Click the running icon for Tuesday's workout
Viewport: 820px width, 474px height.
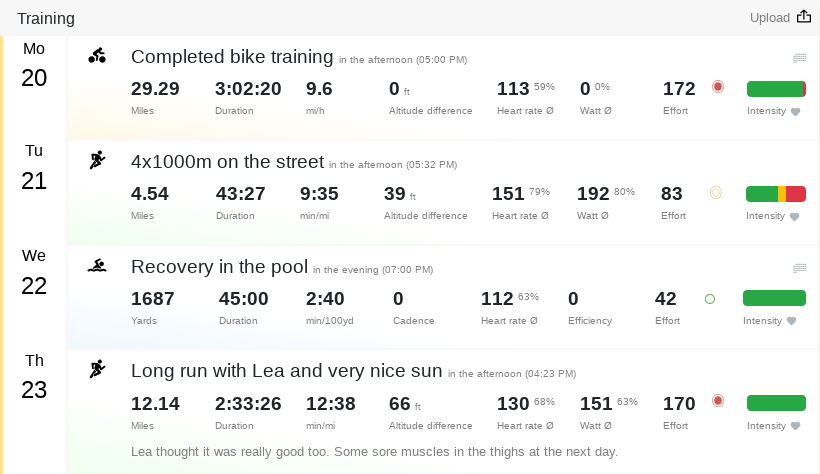97,160
